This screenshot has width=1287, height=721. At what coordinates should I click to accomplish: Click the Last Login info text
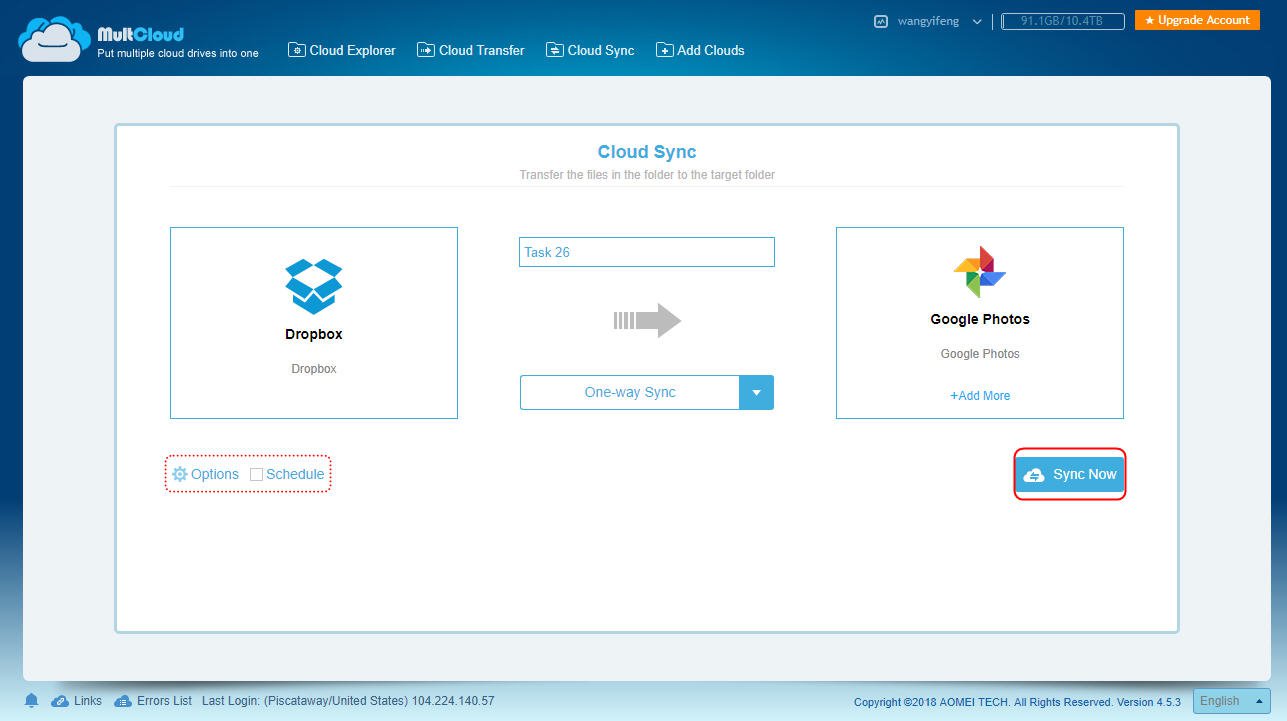(x=348, y=701)
